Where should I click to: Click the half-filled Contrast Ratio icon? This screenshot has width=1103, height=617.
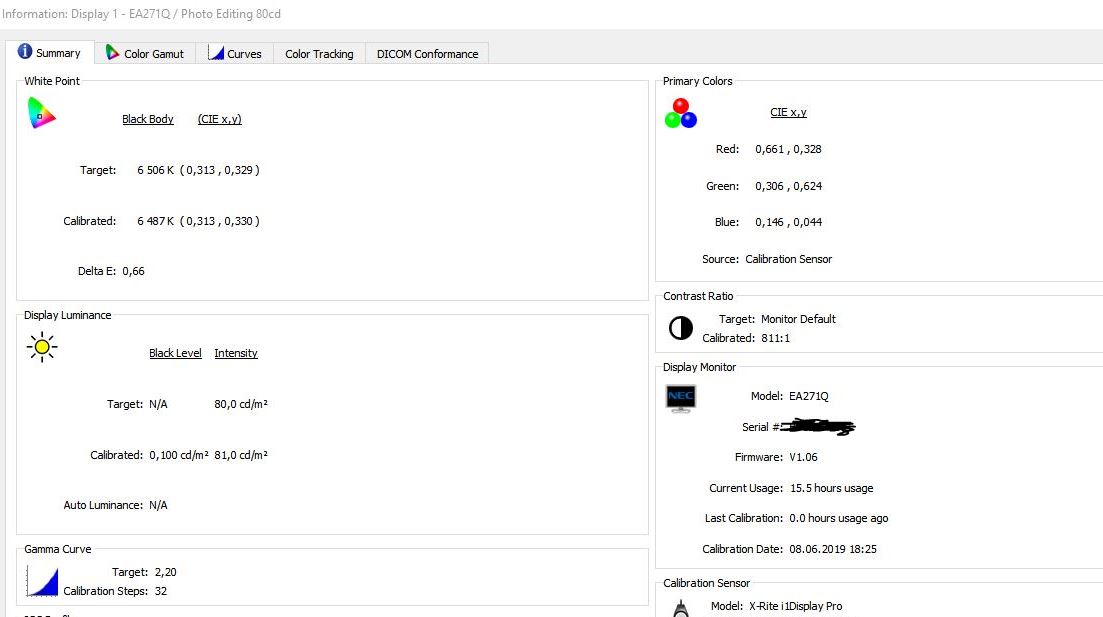tap(681, 328)
